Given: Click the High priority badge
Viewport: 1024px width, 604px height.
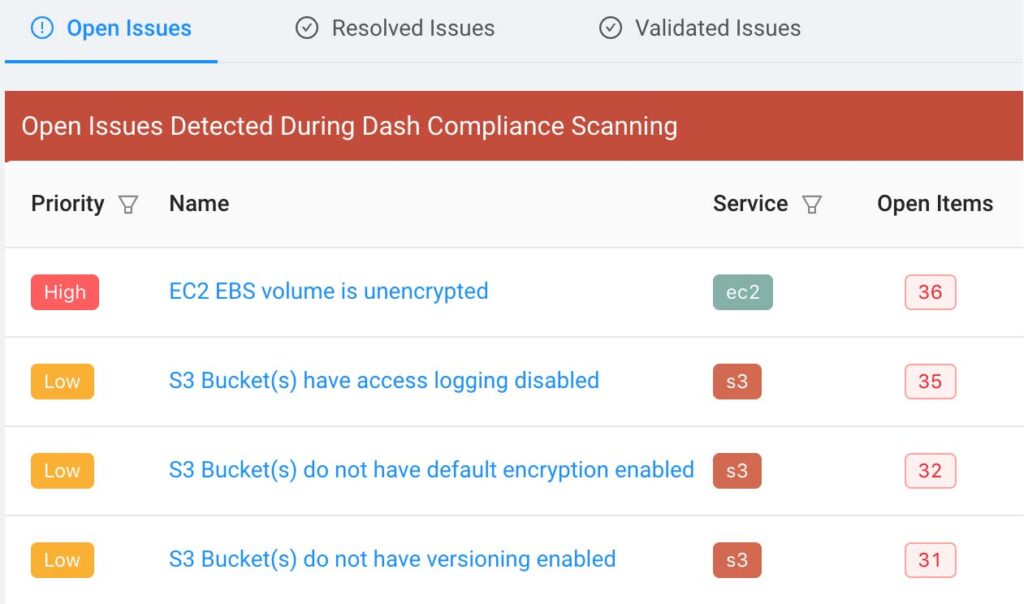Looking at the screenshot, I should click(x=65, y=292).
